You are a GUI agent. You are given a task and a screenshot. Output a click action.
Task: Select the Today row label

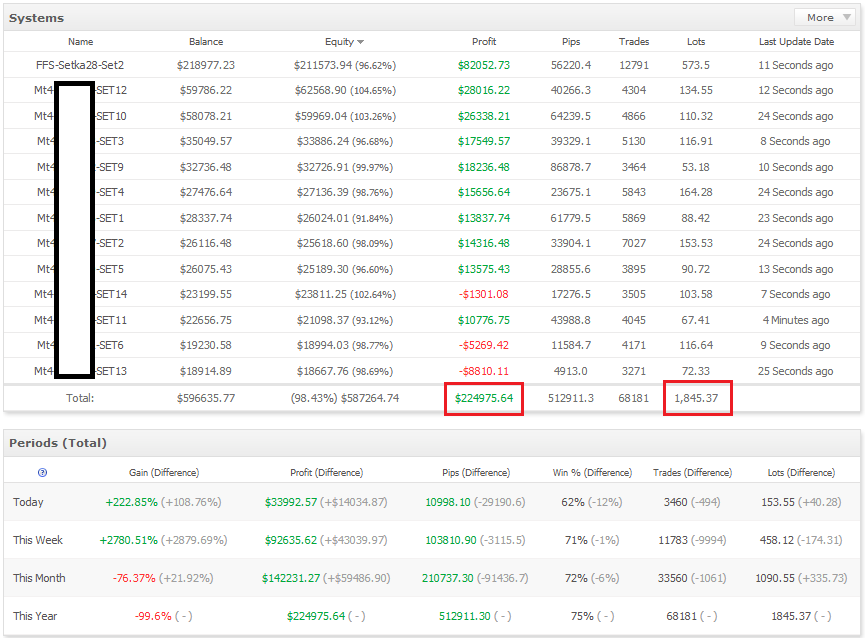28,502
